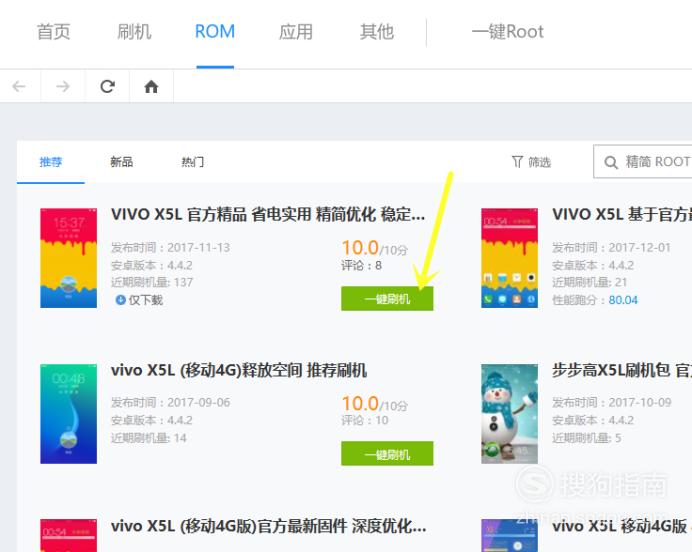Image resolution: width=692 pixels, height=552 pixels.
Task: Open home page via house icon
Action: (x=151, y=86)
